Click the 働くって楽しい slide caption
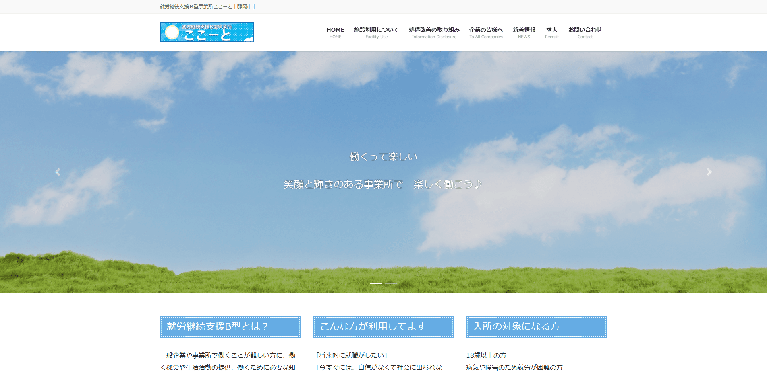767x375 pixels. click(384, 157)
